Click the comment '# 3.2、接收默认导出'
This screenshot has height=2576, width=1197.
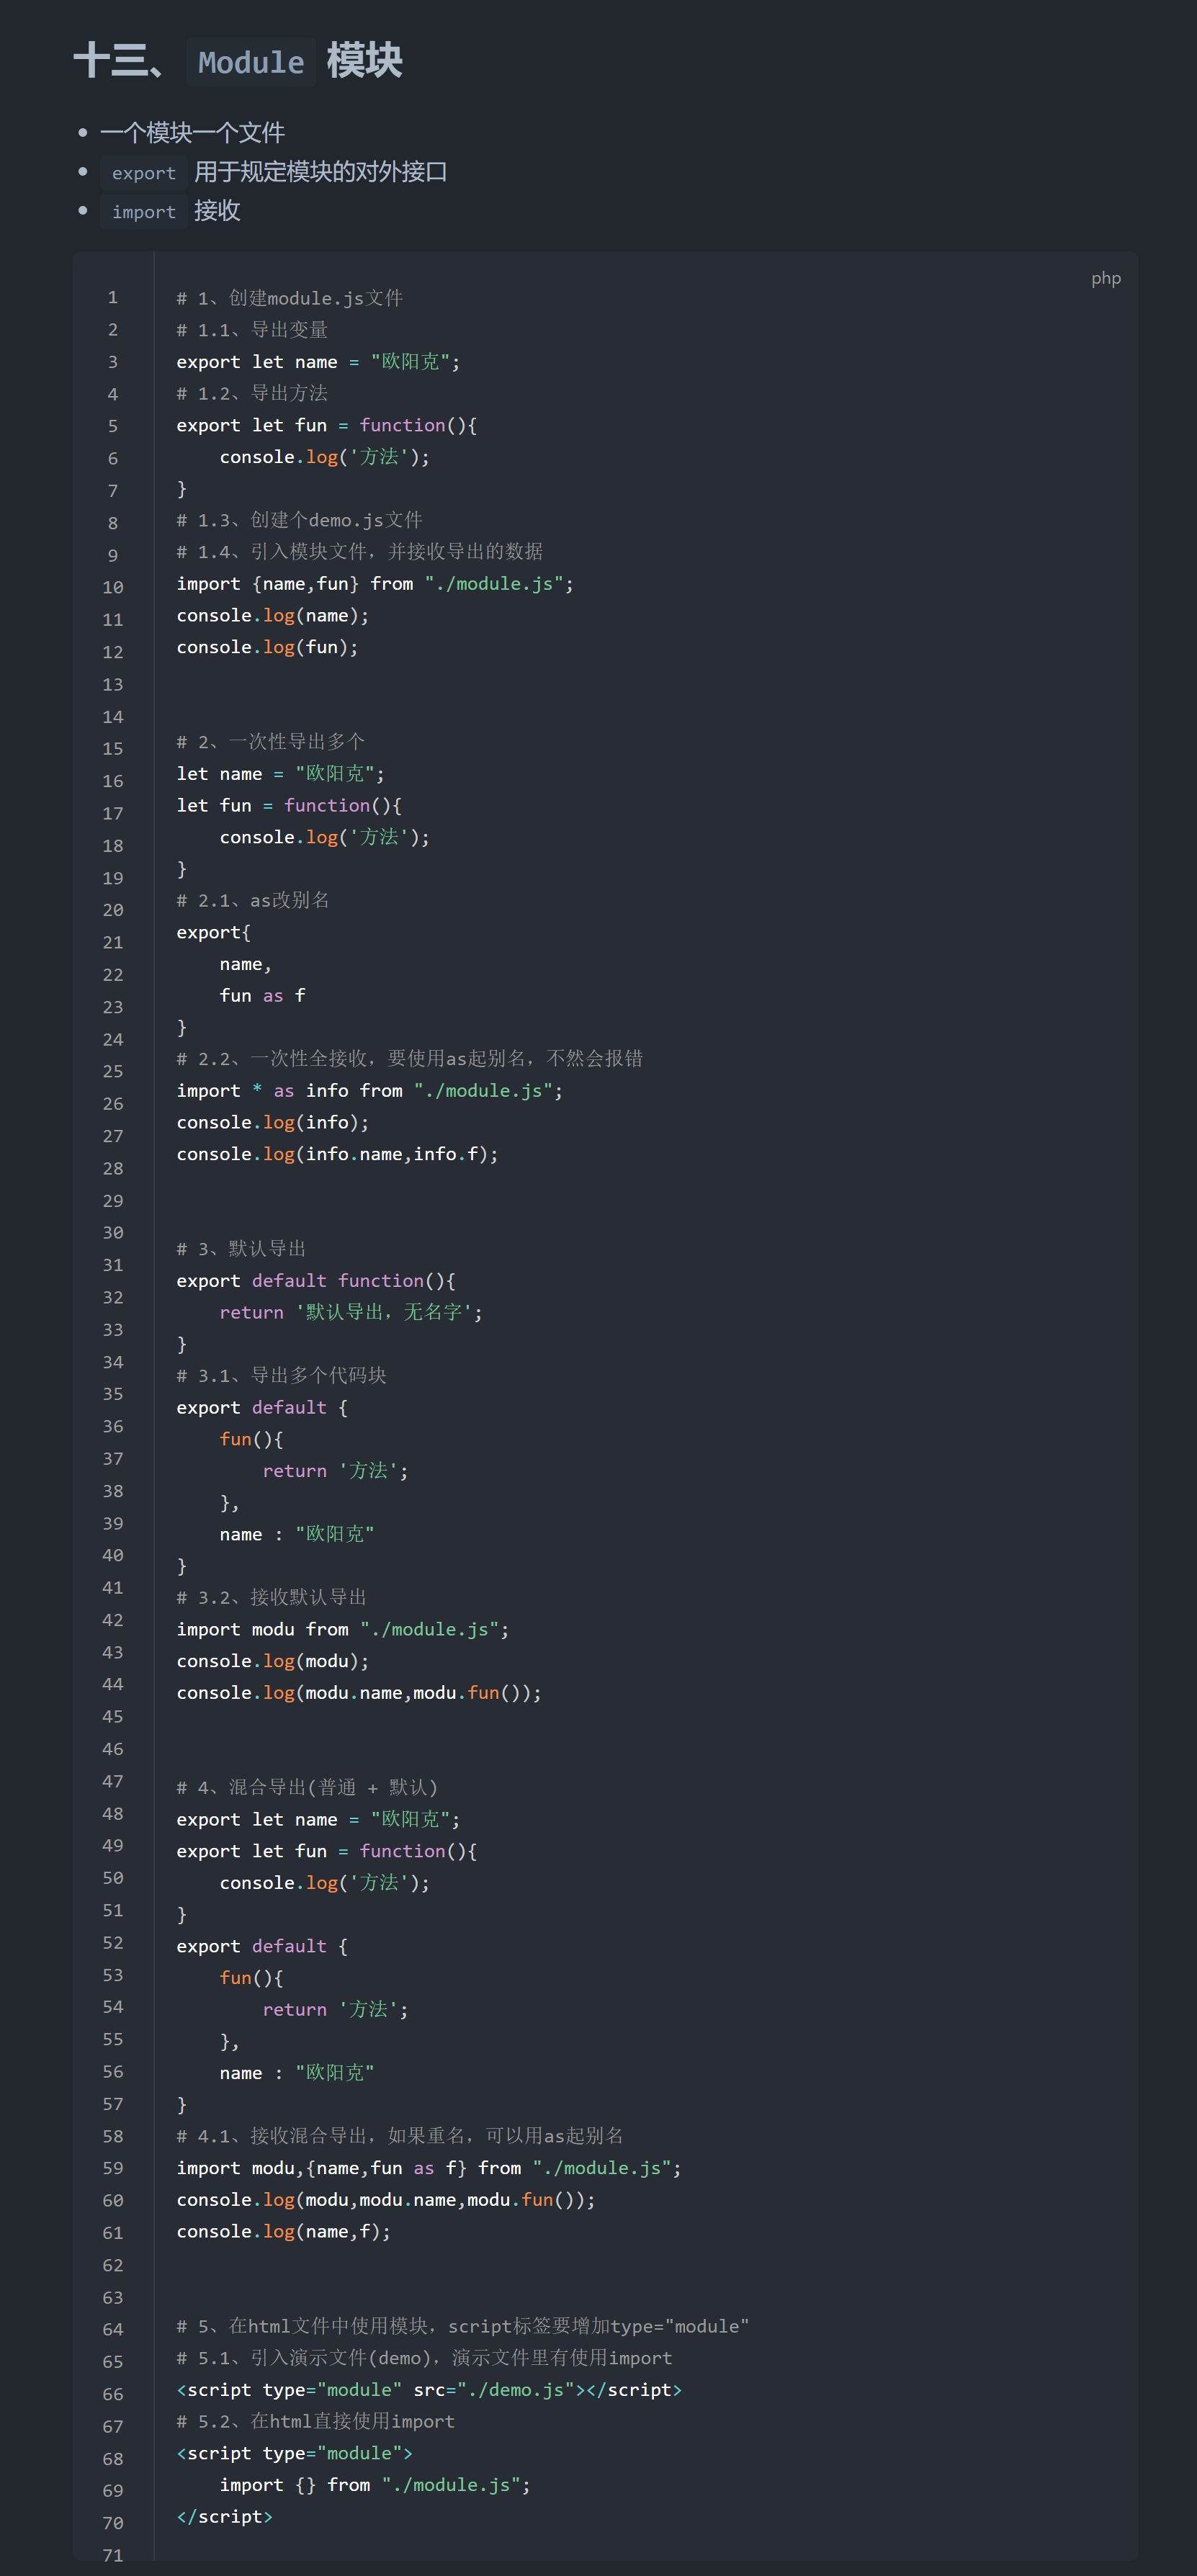tap(271, 1597)
